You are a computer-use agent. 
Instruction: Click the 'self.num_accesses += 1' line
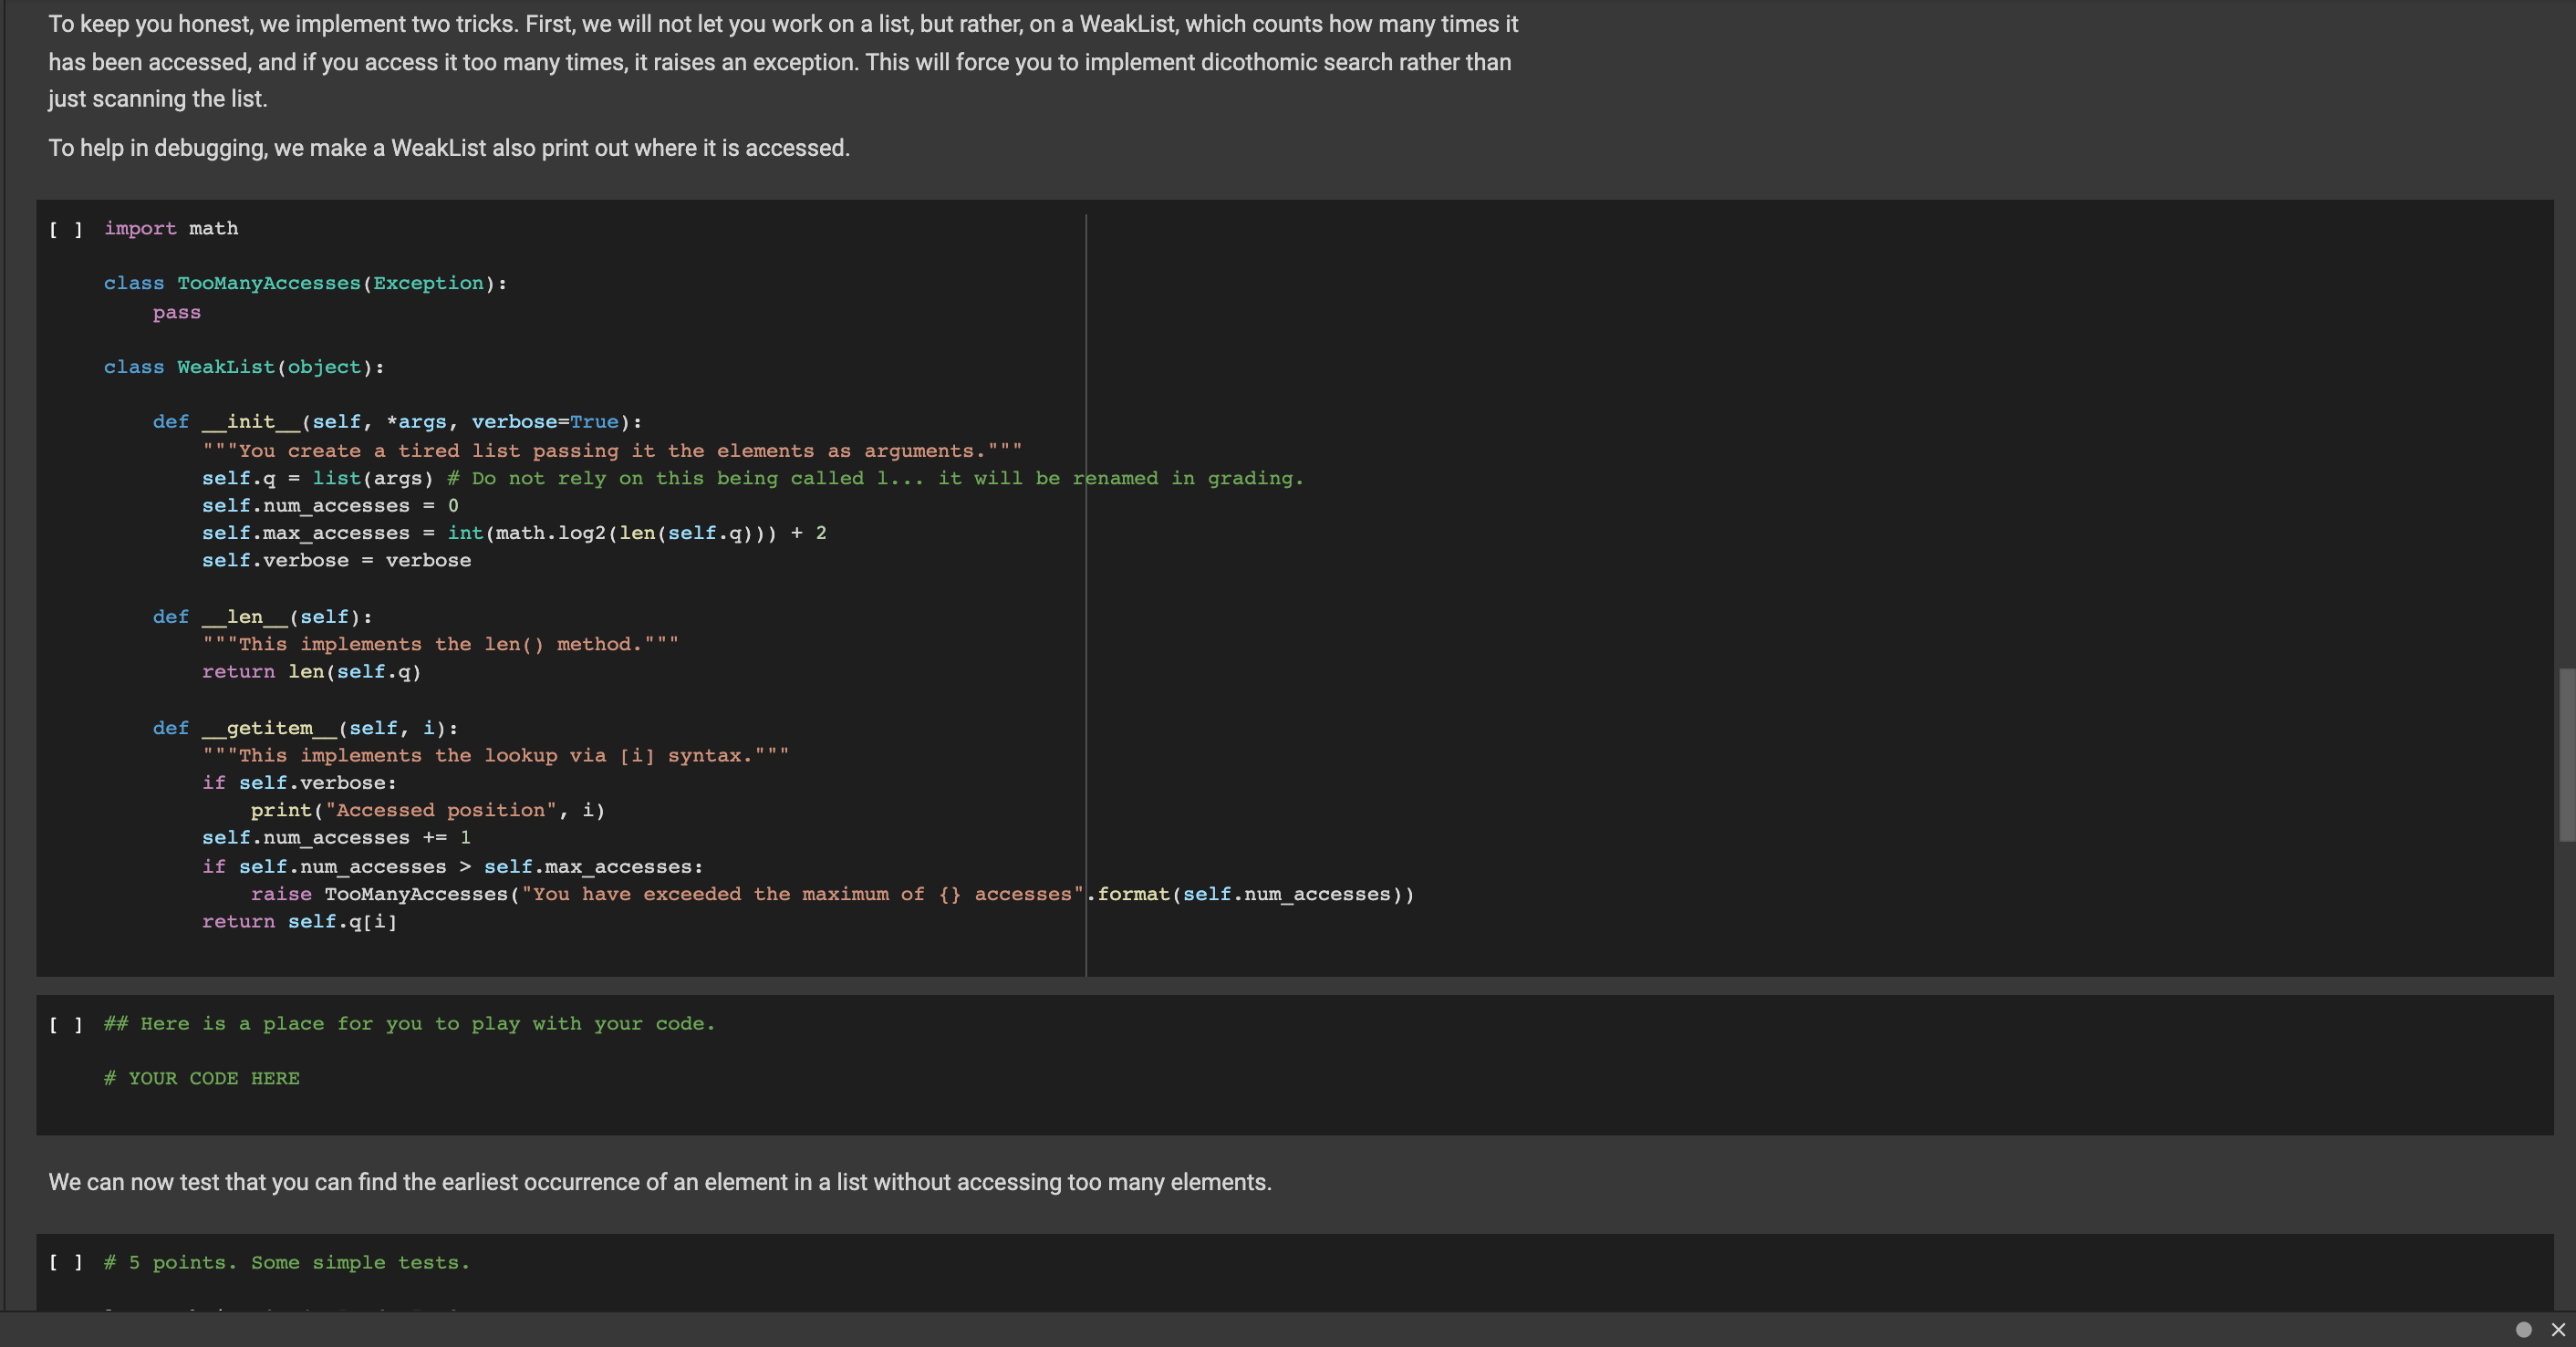336,837
